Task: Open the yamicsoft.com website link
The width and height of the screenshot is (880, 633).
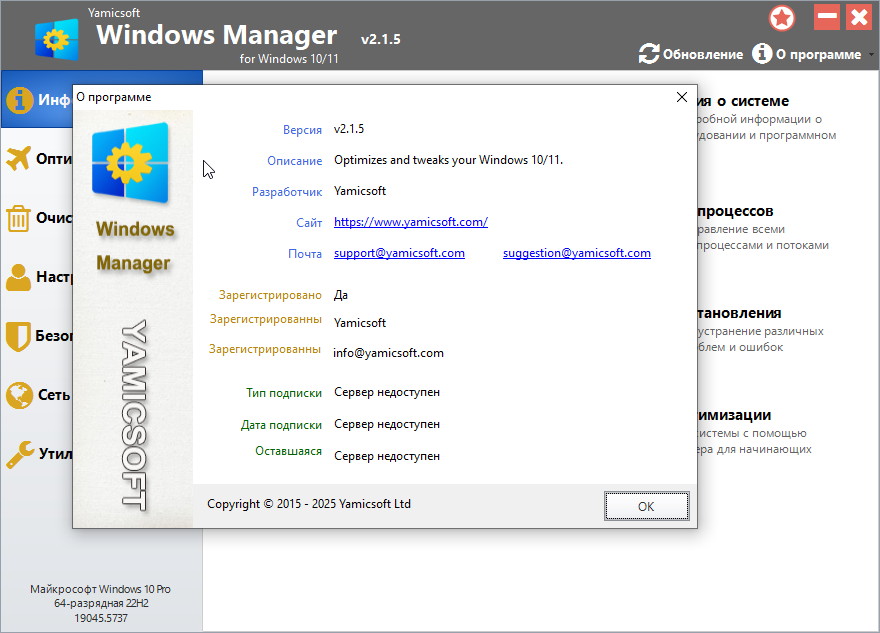Action: click(x=411, y=222)
